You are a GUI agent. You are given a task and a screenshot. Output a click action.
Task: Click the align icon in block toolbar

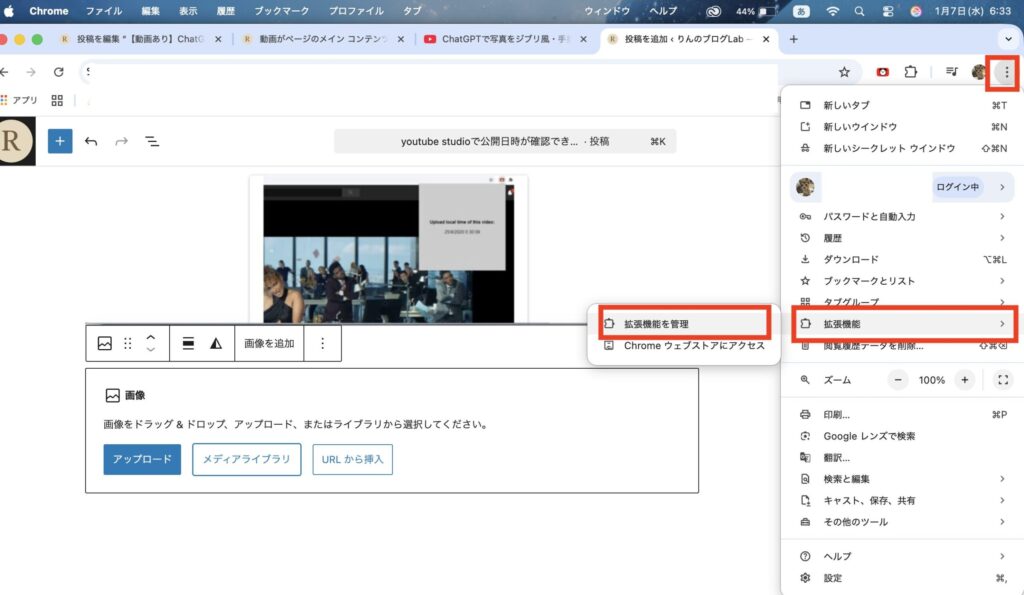click(188, 343)
